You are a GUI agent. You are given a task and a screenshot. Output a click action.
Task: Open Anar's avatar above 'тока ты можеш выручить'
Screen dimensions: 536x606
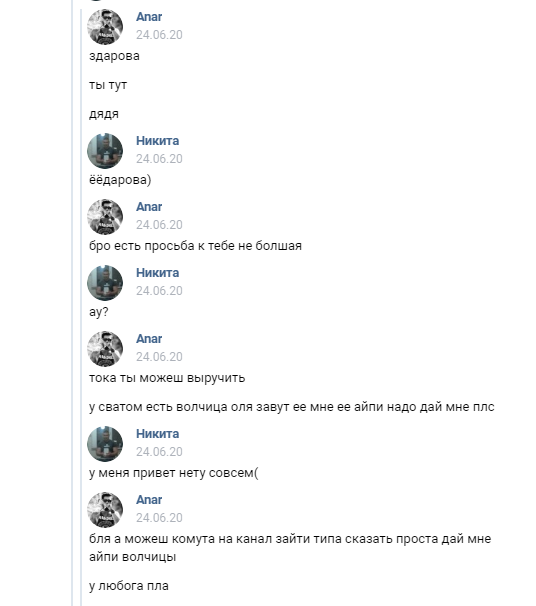pos(105,349)
